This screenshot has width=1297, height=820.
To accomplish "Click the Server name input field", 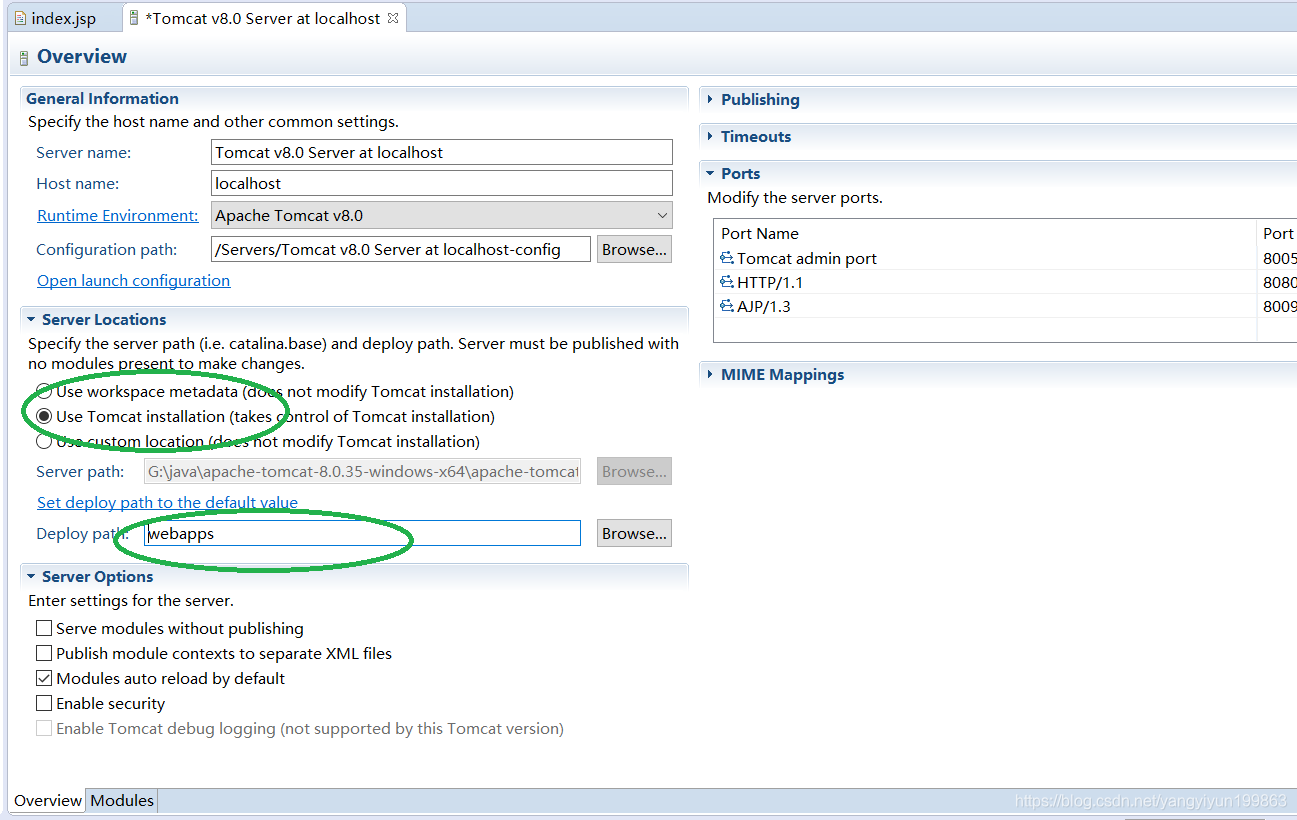I will click(x=442, y=152).
